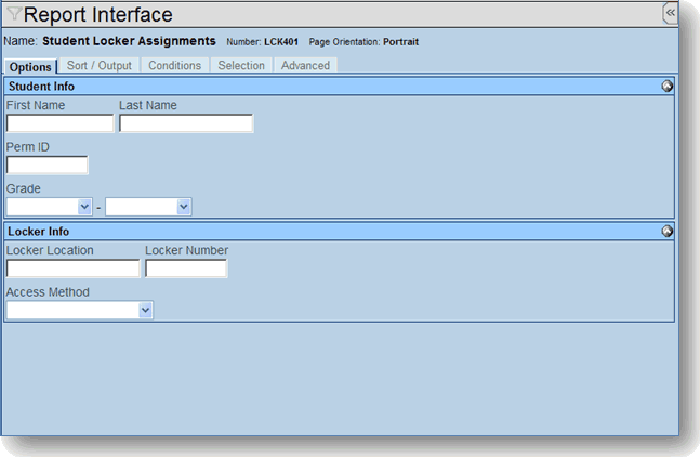The height and width of the screenshot is (457, 700).
Task: Collapse the Locker Info section with its round icon
Action: pyautogui.click(x=667, y=231)
